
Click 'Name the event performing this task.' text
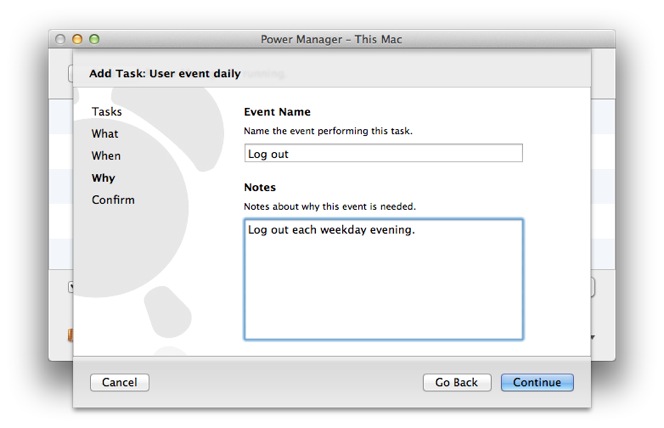coord(328,131)
